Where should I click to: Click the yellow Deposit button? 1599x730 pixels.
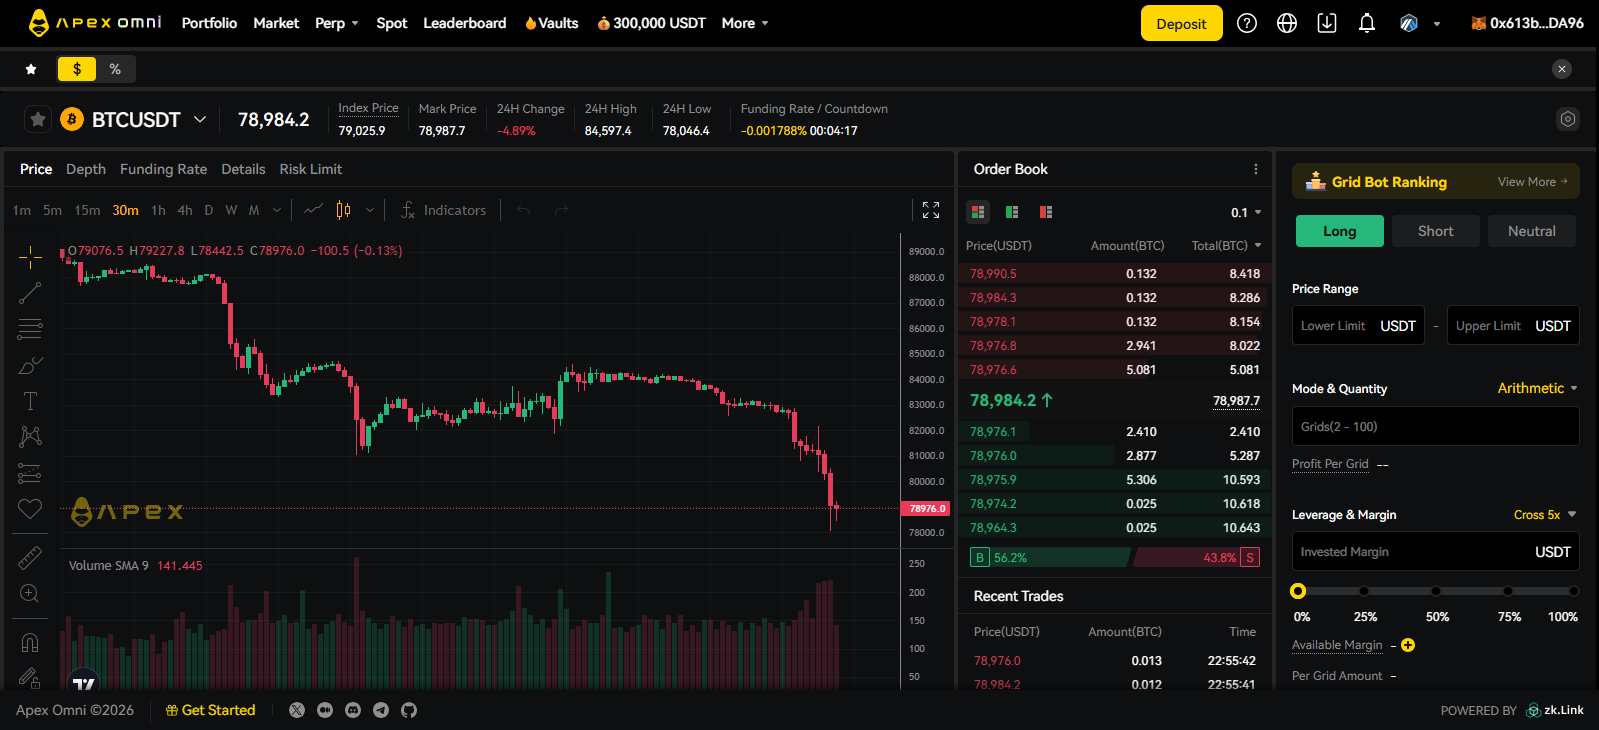1181,23
